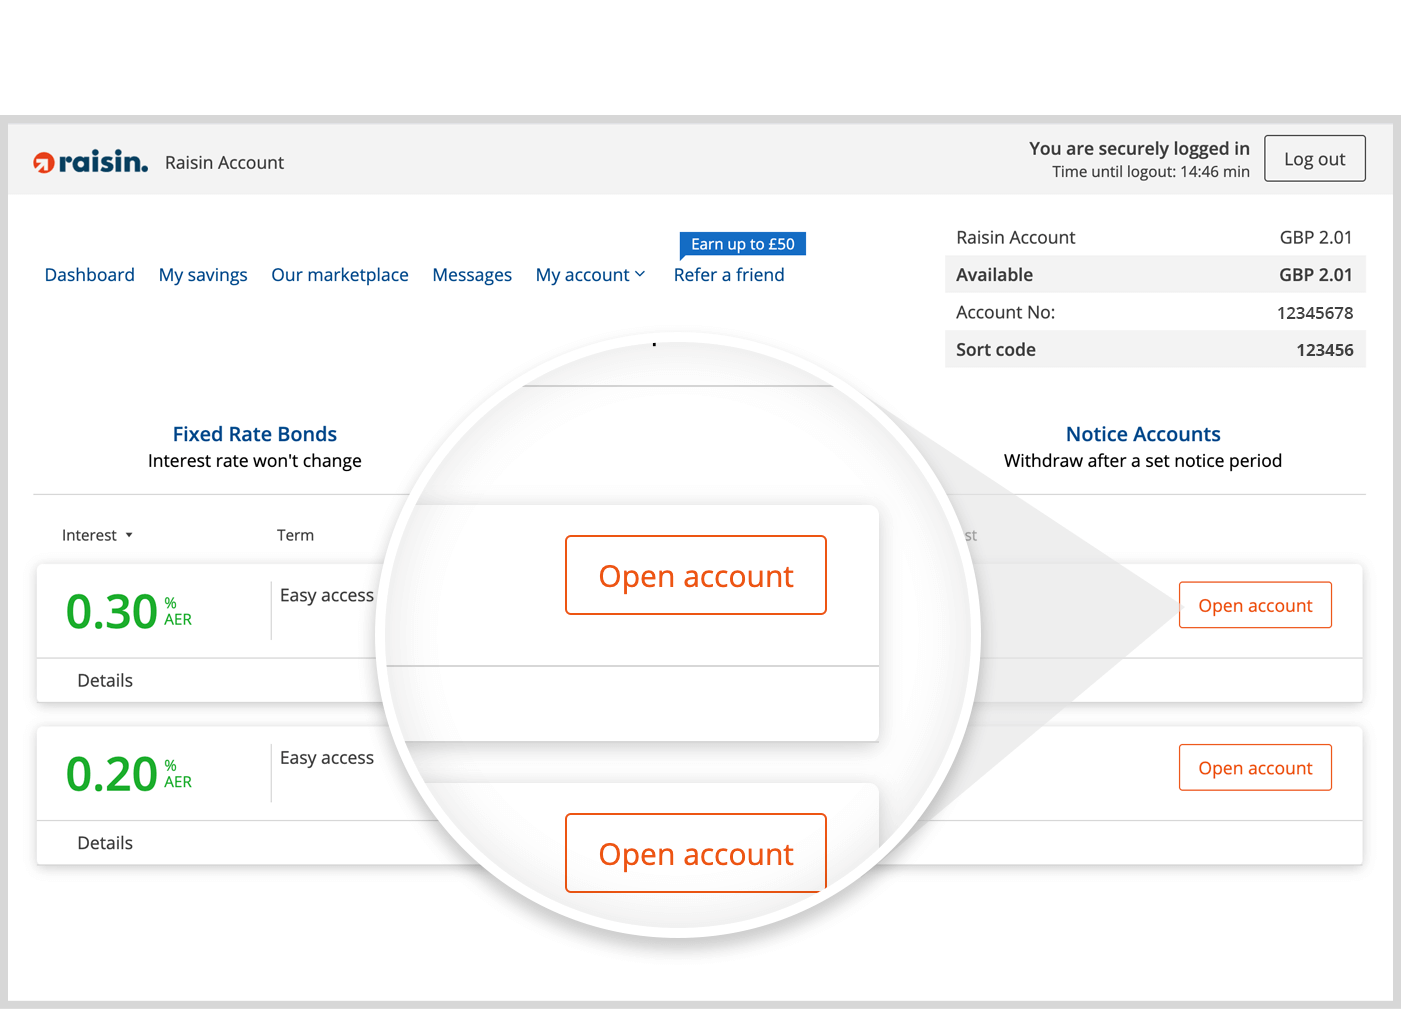Switch to the Fixed Rate Bonds tab

pos(254,434)
